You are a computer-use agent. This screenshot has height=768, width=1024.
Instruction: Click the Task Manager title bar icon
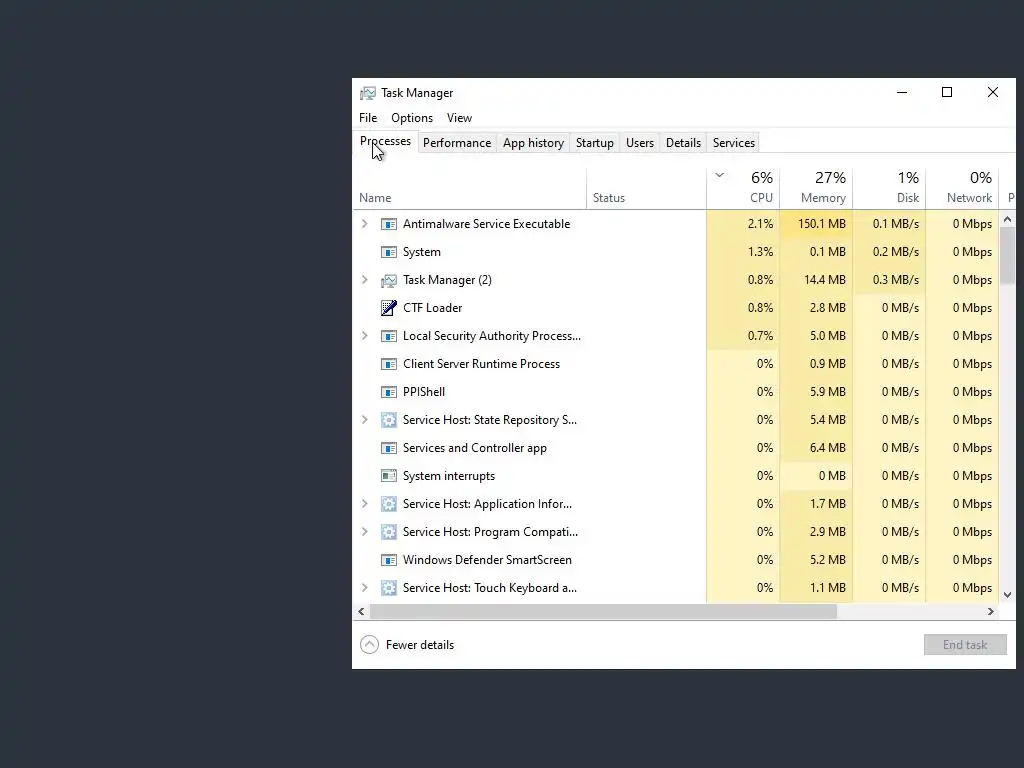pos(368,93)
